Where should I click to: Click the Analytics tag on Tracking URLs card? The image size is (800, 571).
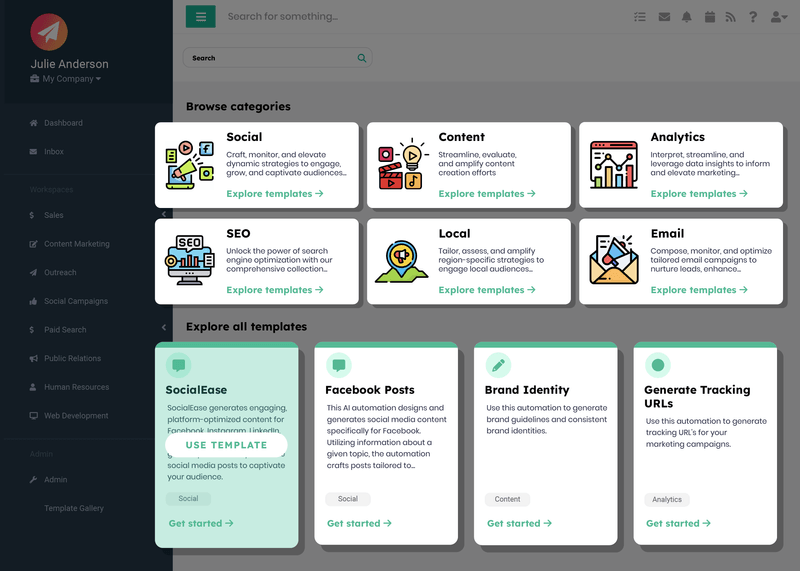pyautogui.click(x=667, y=500)
